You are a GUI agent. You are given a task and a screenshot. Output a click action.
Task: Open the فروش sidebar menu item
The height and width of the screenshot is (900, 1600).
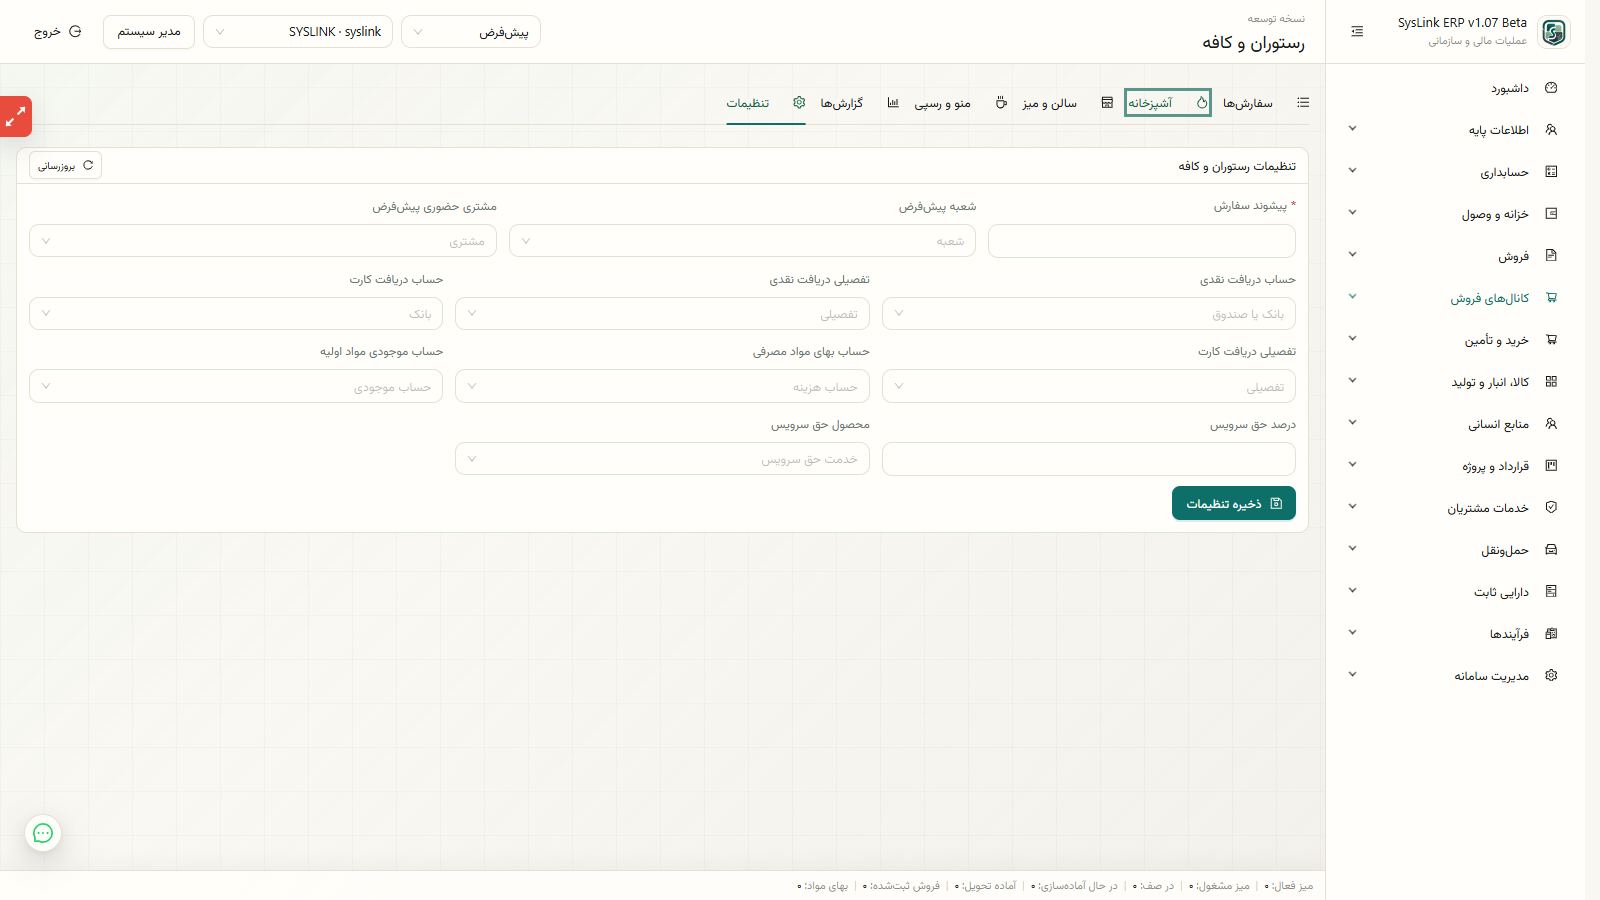pyautogui.click(x=1513, y=256)
